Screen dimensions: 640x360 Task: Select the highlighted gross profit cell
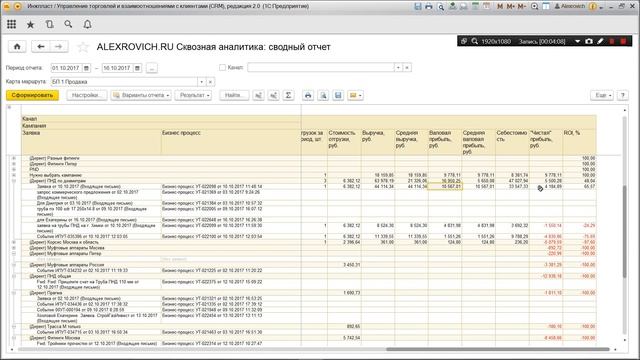(445, 187)
